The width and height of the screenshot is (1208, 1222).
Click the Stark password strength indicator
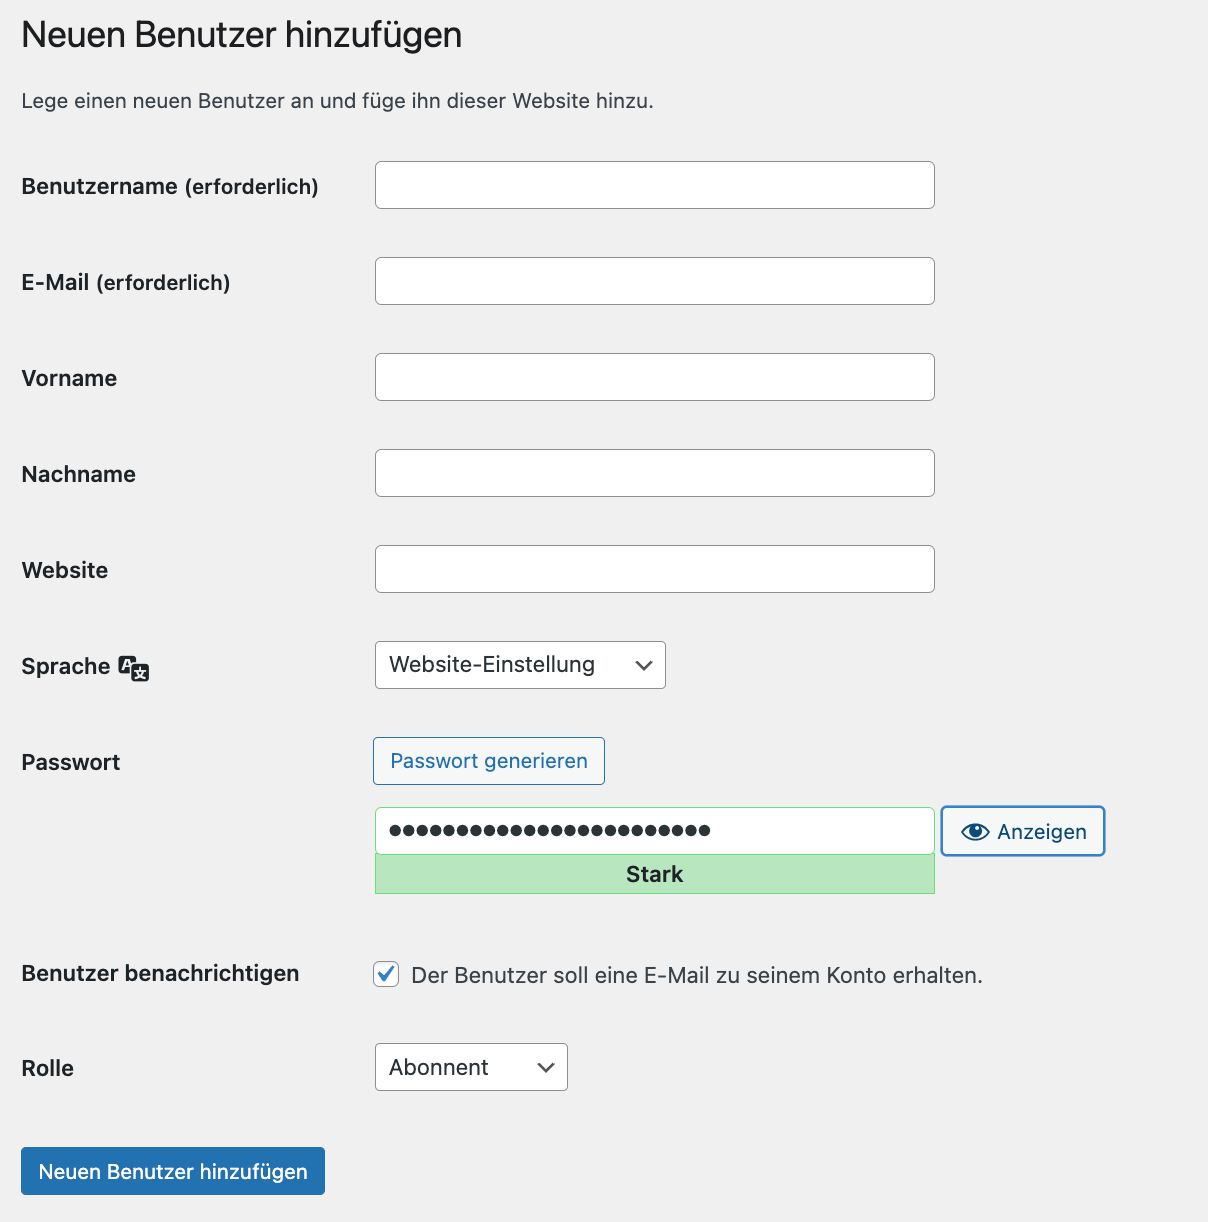click(655, 875)
